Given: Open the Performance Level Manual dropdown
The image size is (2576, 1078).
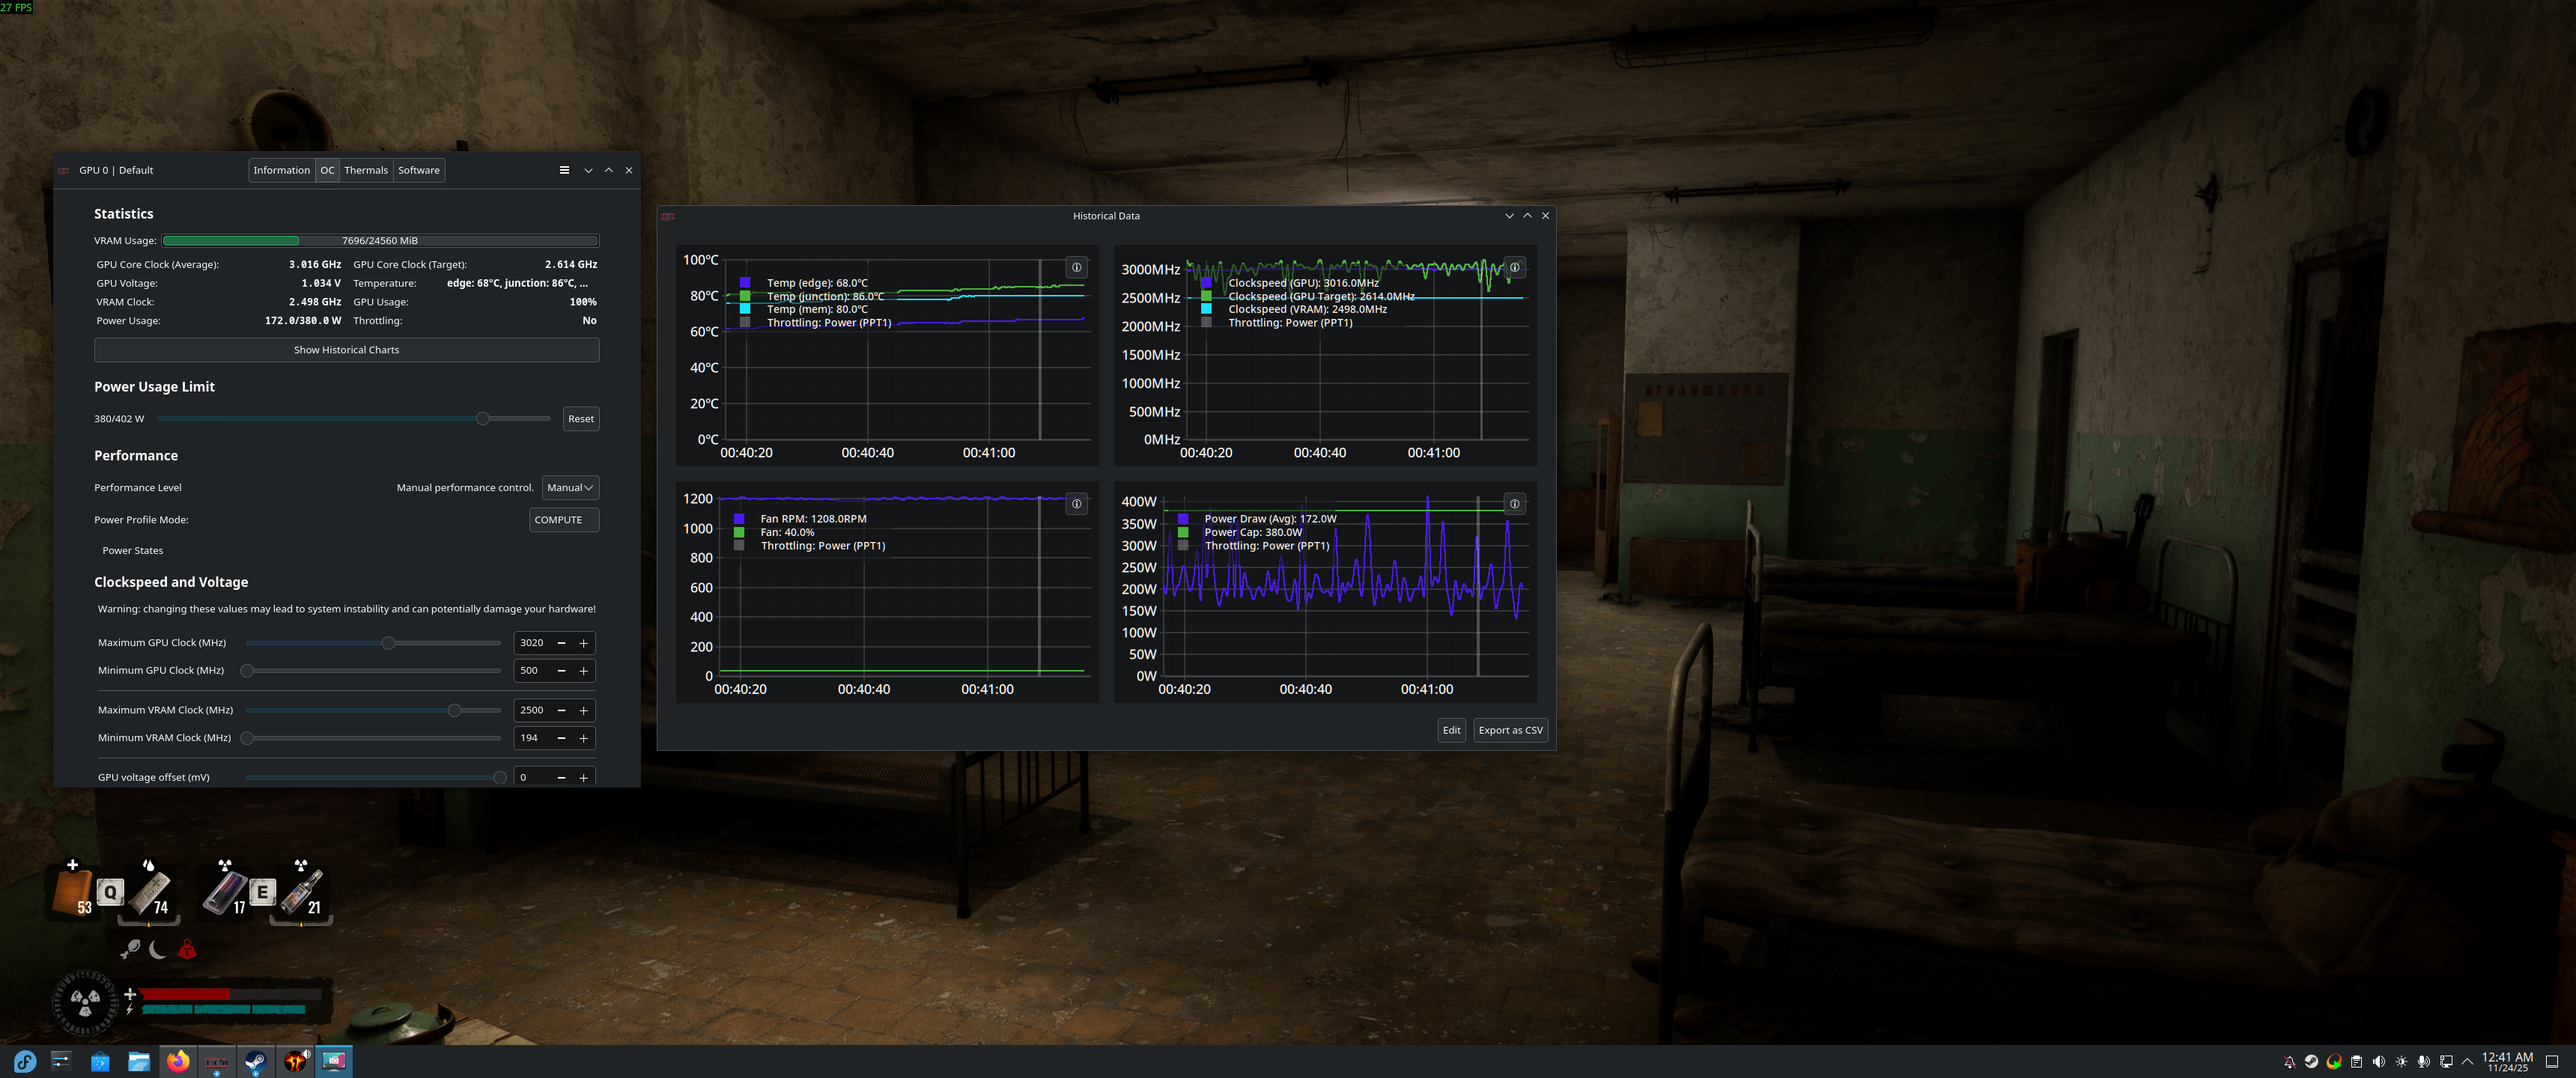Looking at the screenshot, I should (x=570, y=488).
